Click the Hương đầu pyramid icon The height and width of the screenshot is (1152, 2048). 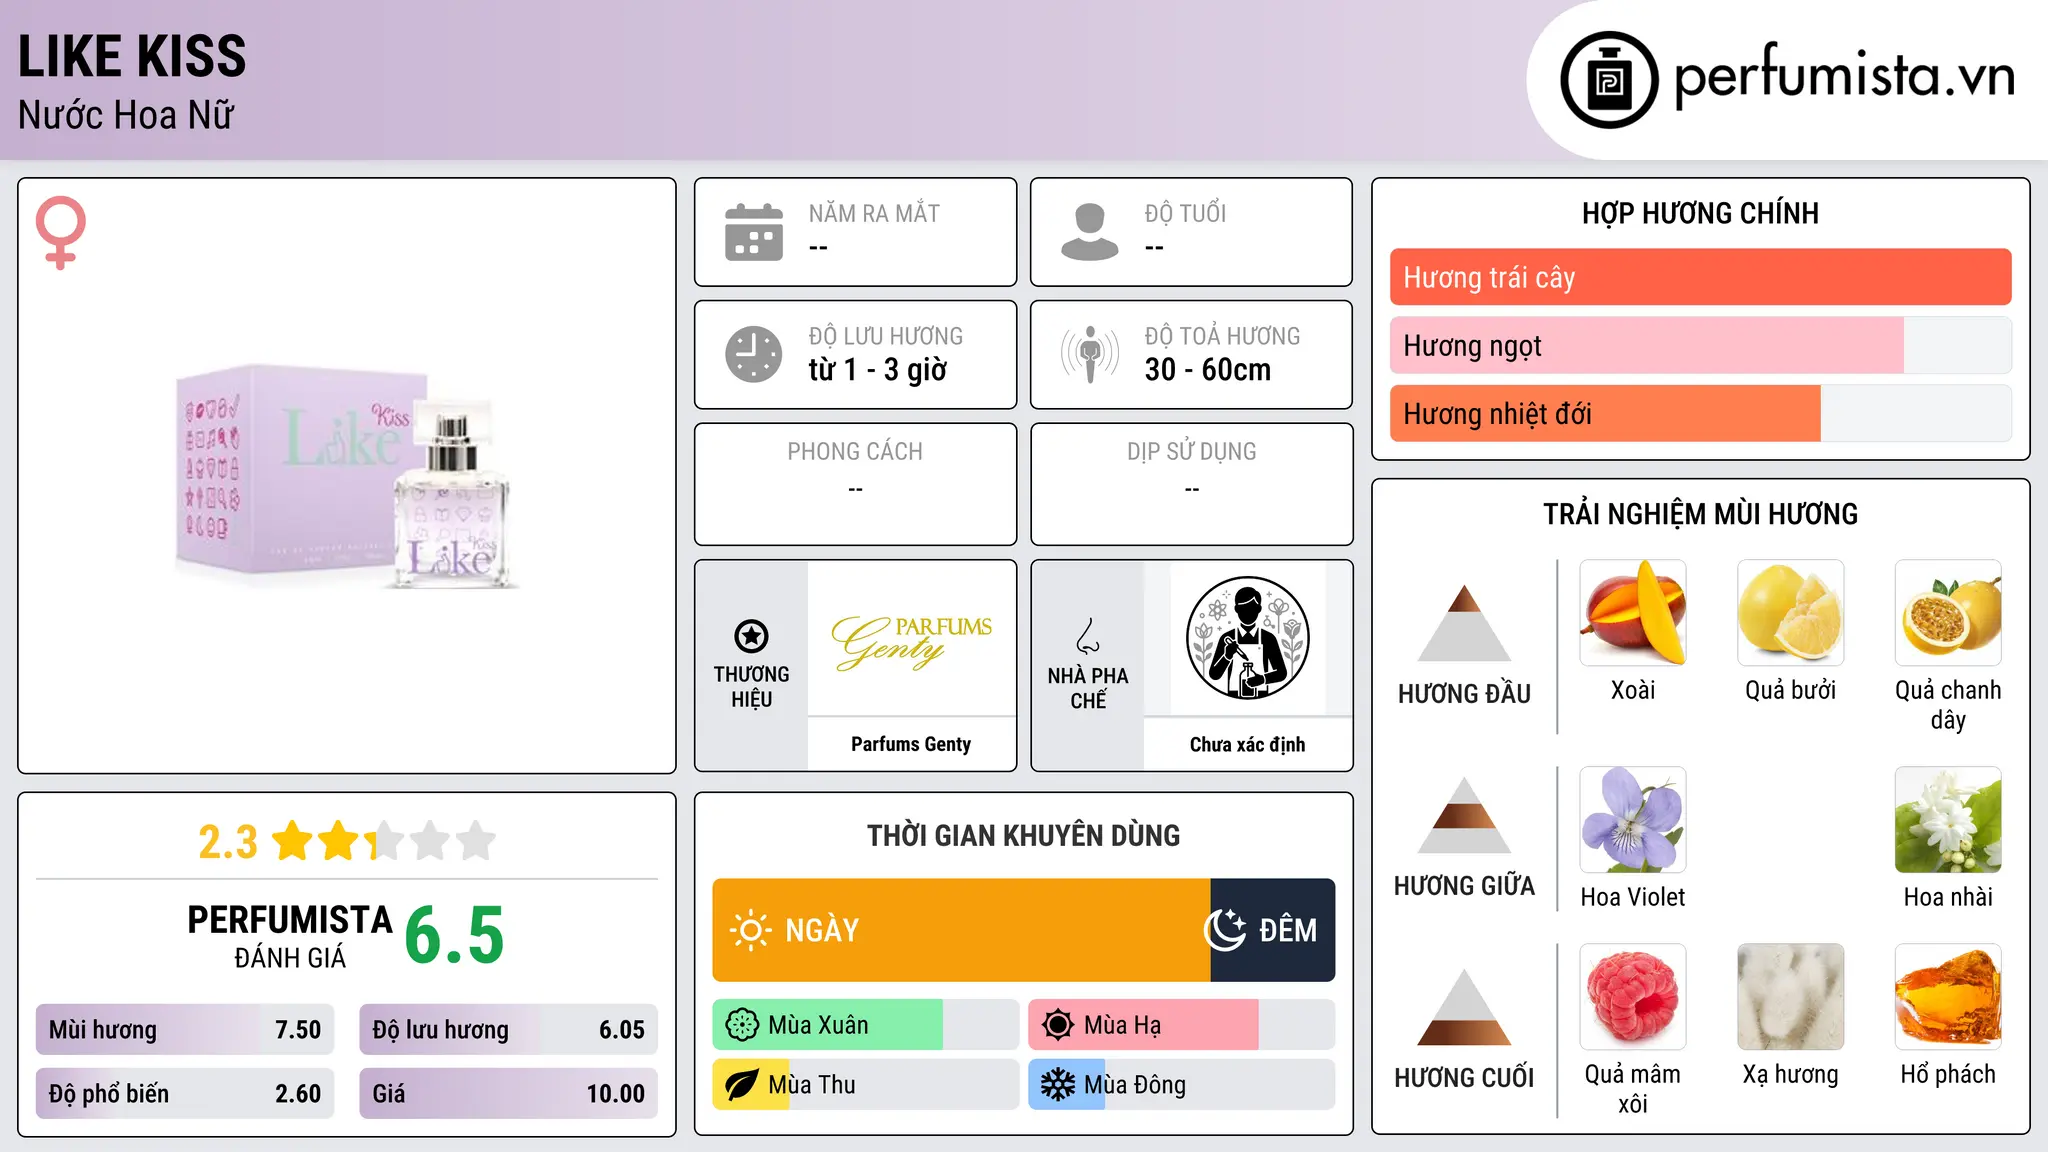pos(1464,623)
